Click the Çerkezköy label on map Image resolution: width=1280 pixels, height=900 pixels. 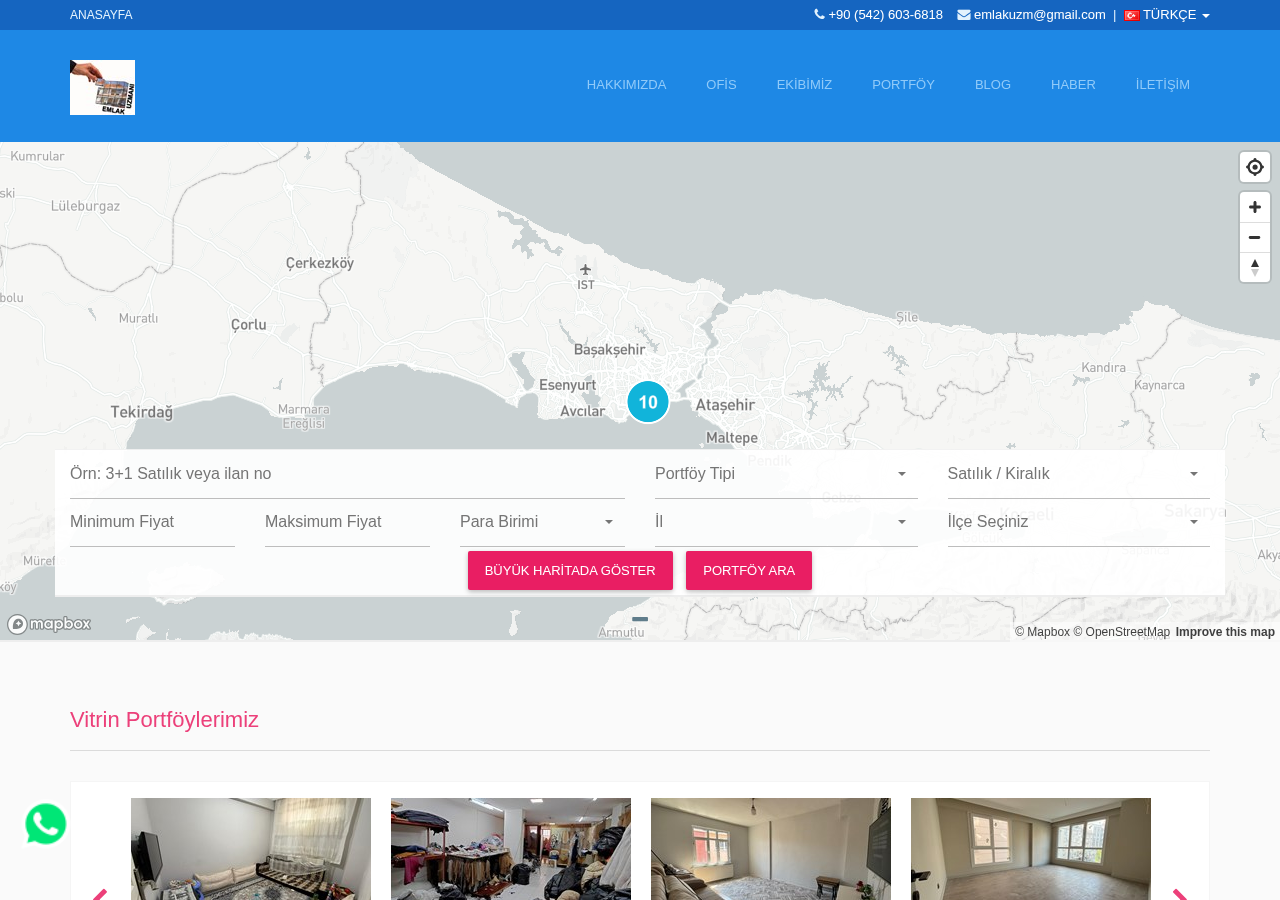[320, 263]
